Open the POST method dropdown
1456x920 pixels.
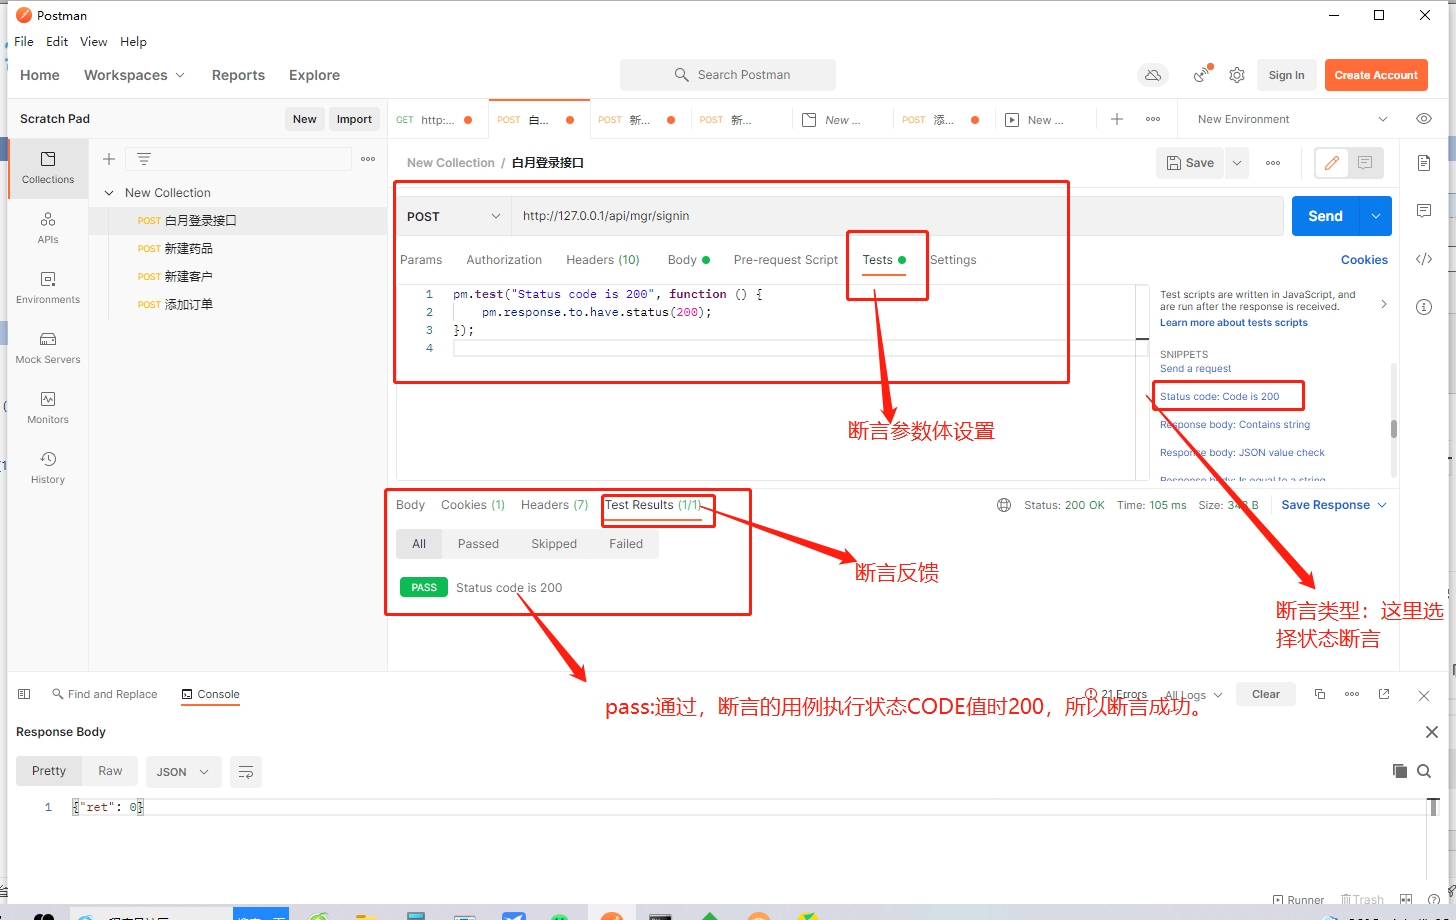[454, 216]
